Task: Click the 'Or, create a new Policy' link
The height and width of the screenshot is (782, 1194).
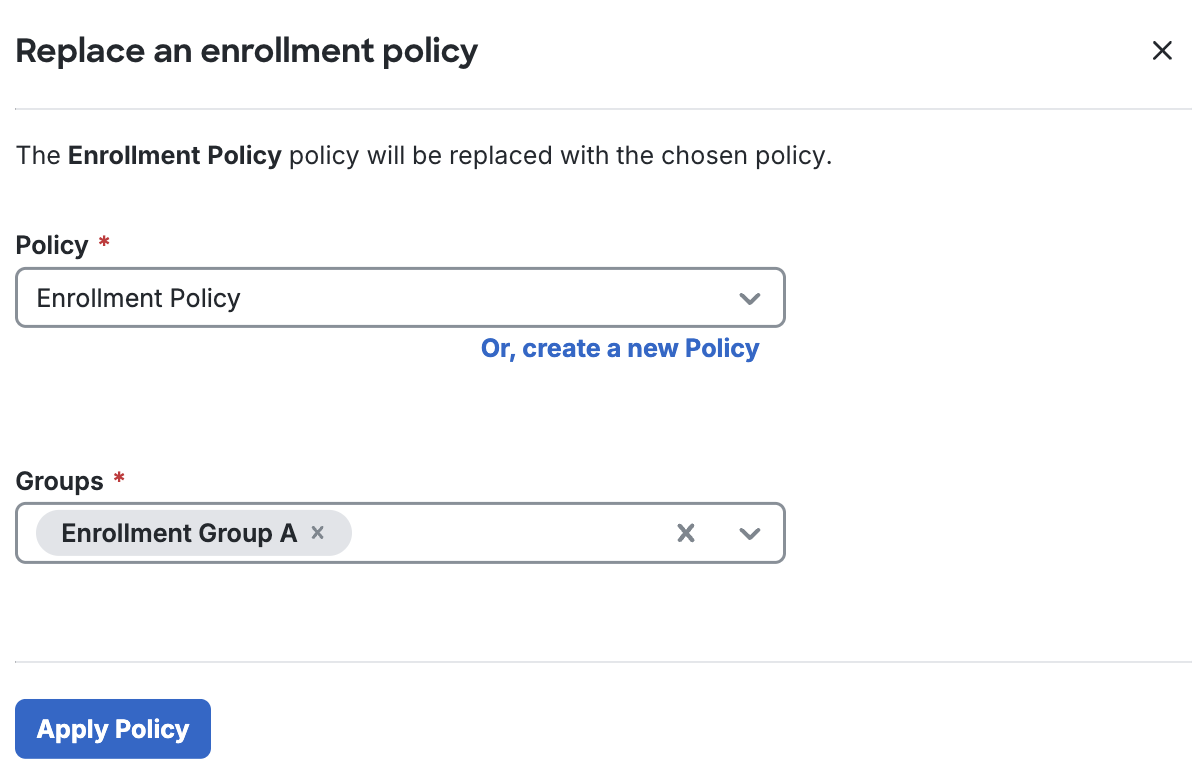Action: coord(620,348)
